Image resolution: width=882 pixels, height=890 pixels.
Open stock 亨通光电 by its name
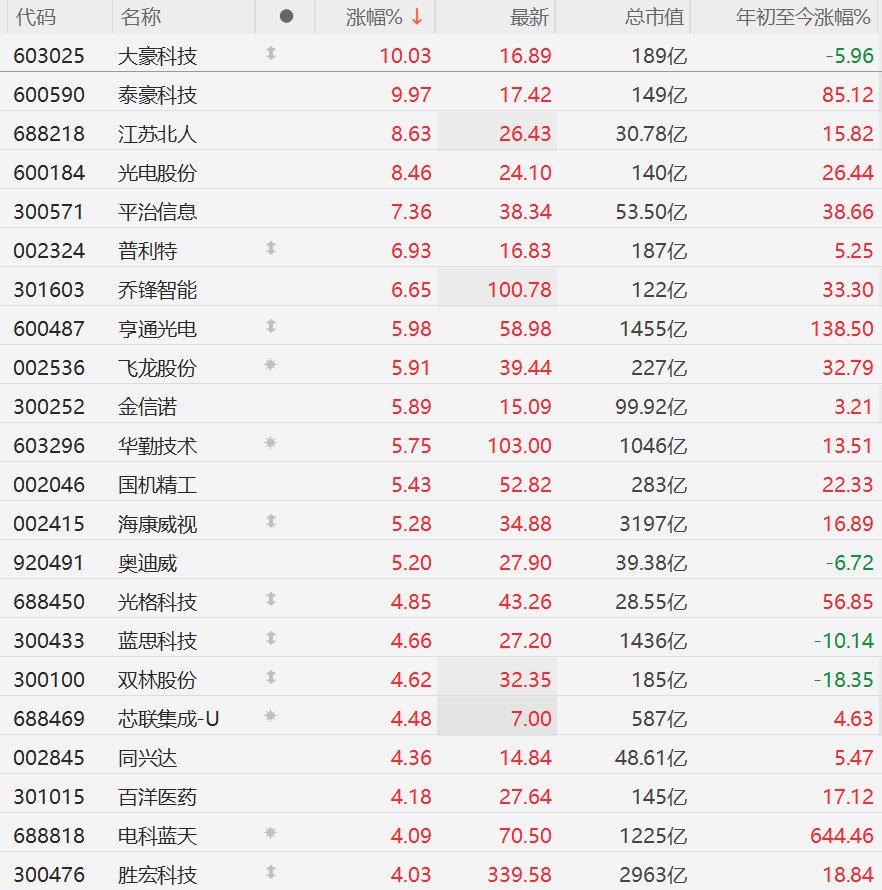click(157, 328)
